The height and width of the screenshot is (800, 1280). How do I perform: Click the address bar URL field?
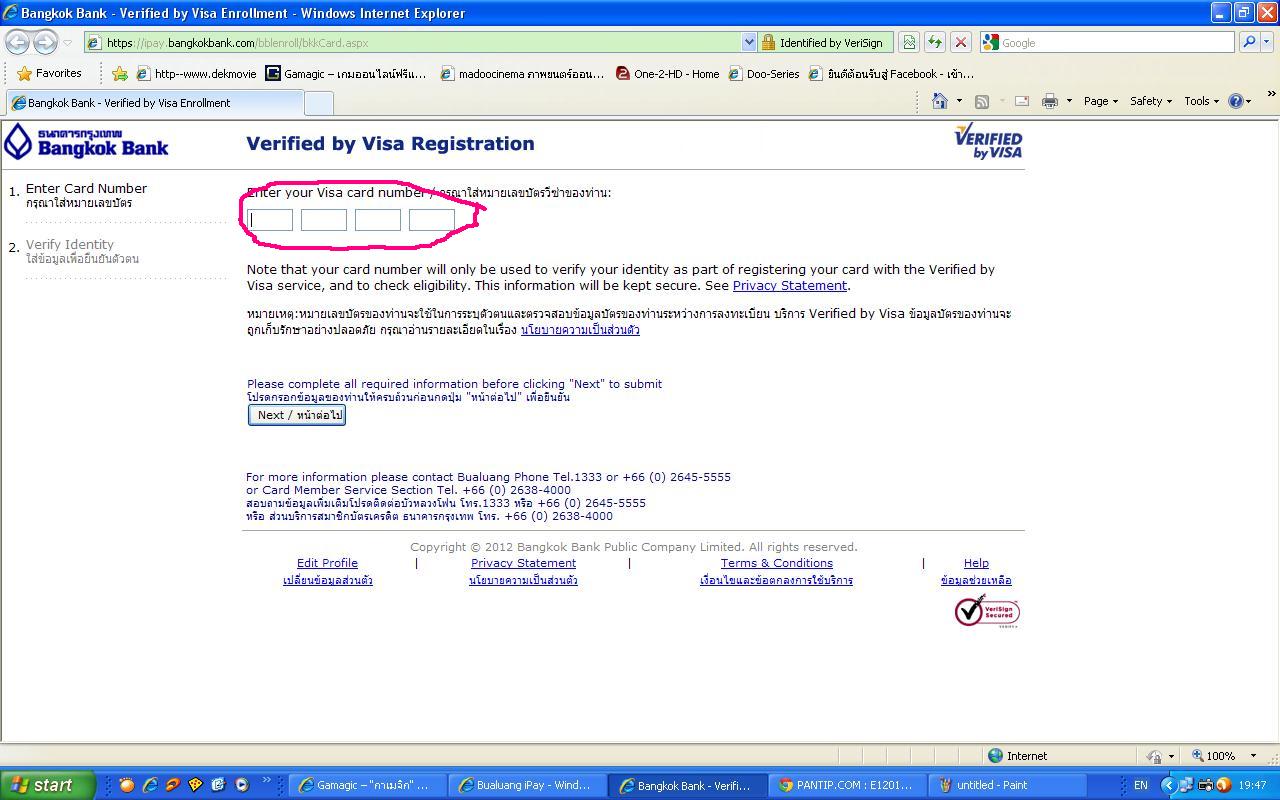point(412,43)
